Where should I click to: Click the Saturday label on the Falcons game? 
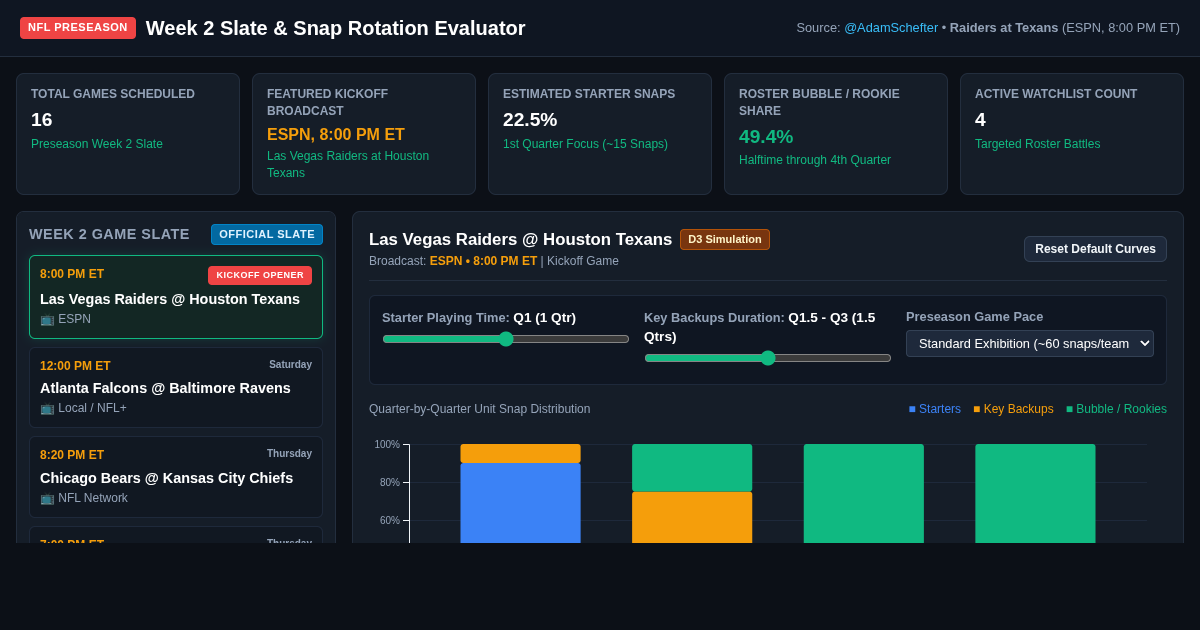tap(290, 365)
